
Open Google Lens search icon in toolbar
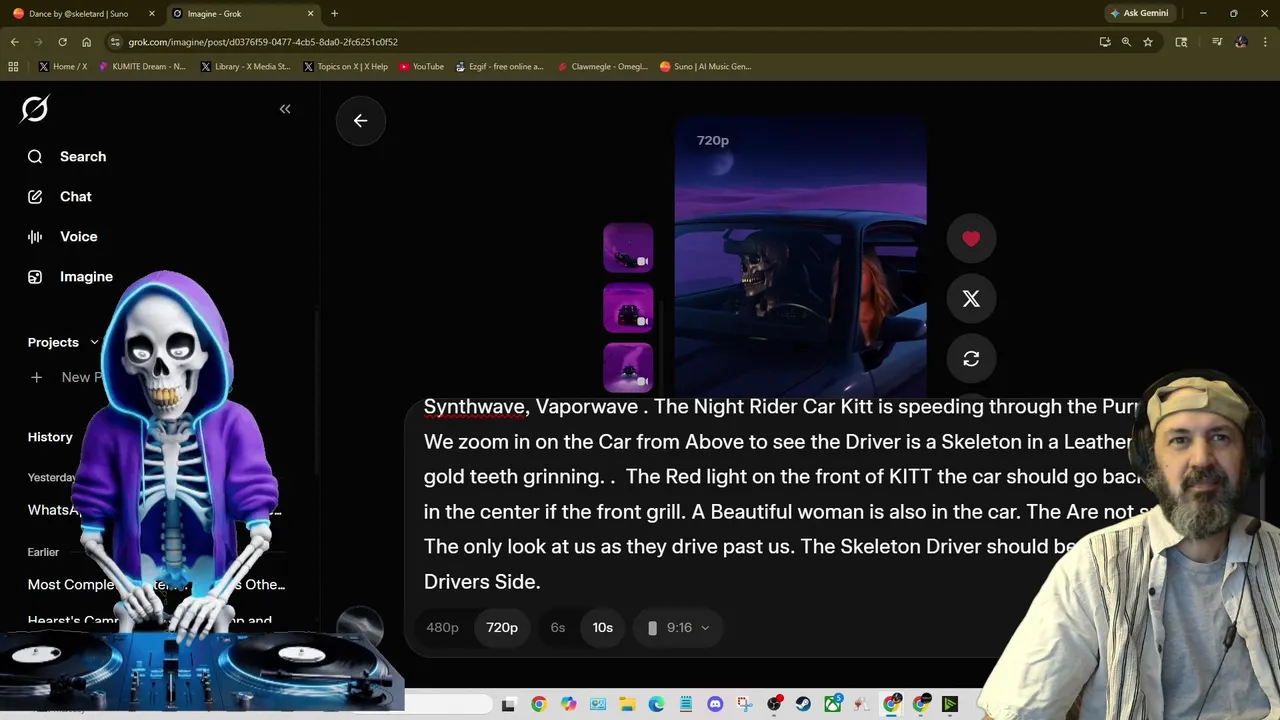click(1181, 42)
